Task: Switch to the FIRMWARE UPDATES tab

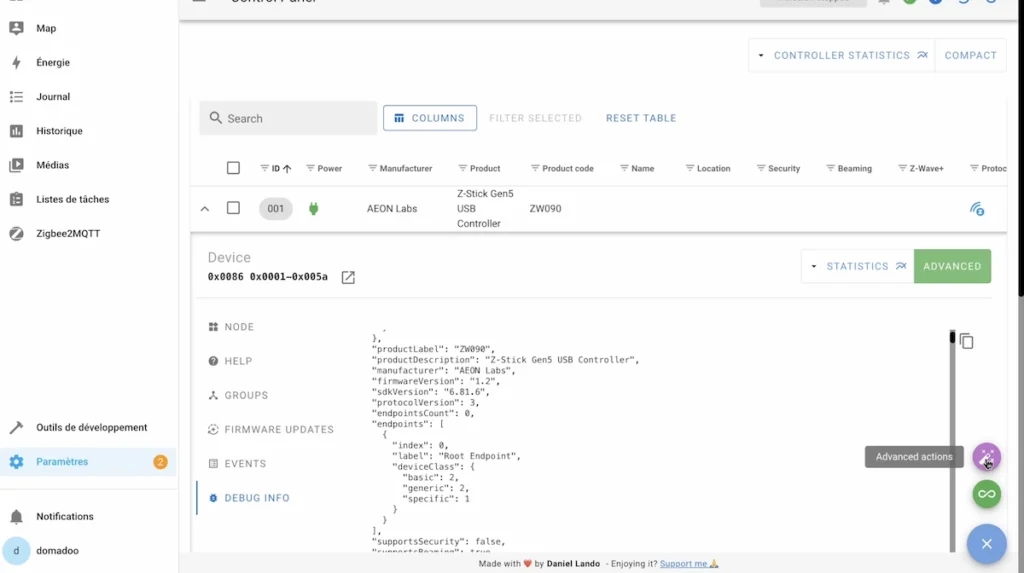Action: tap(279, 429)
